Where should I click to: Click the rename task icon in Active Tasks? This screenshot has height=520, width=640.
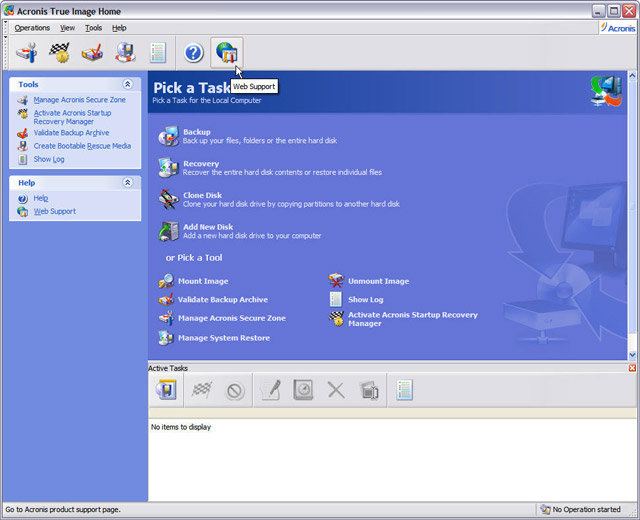pyautogui.click(x=369, y=390)
